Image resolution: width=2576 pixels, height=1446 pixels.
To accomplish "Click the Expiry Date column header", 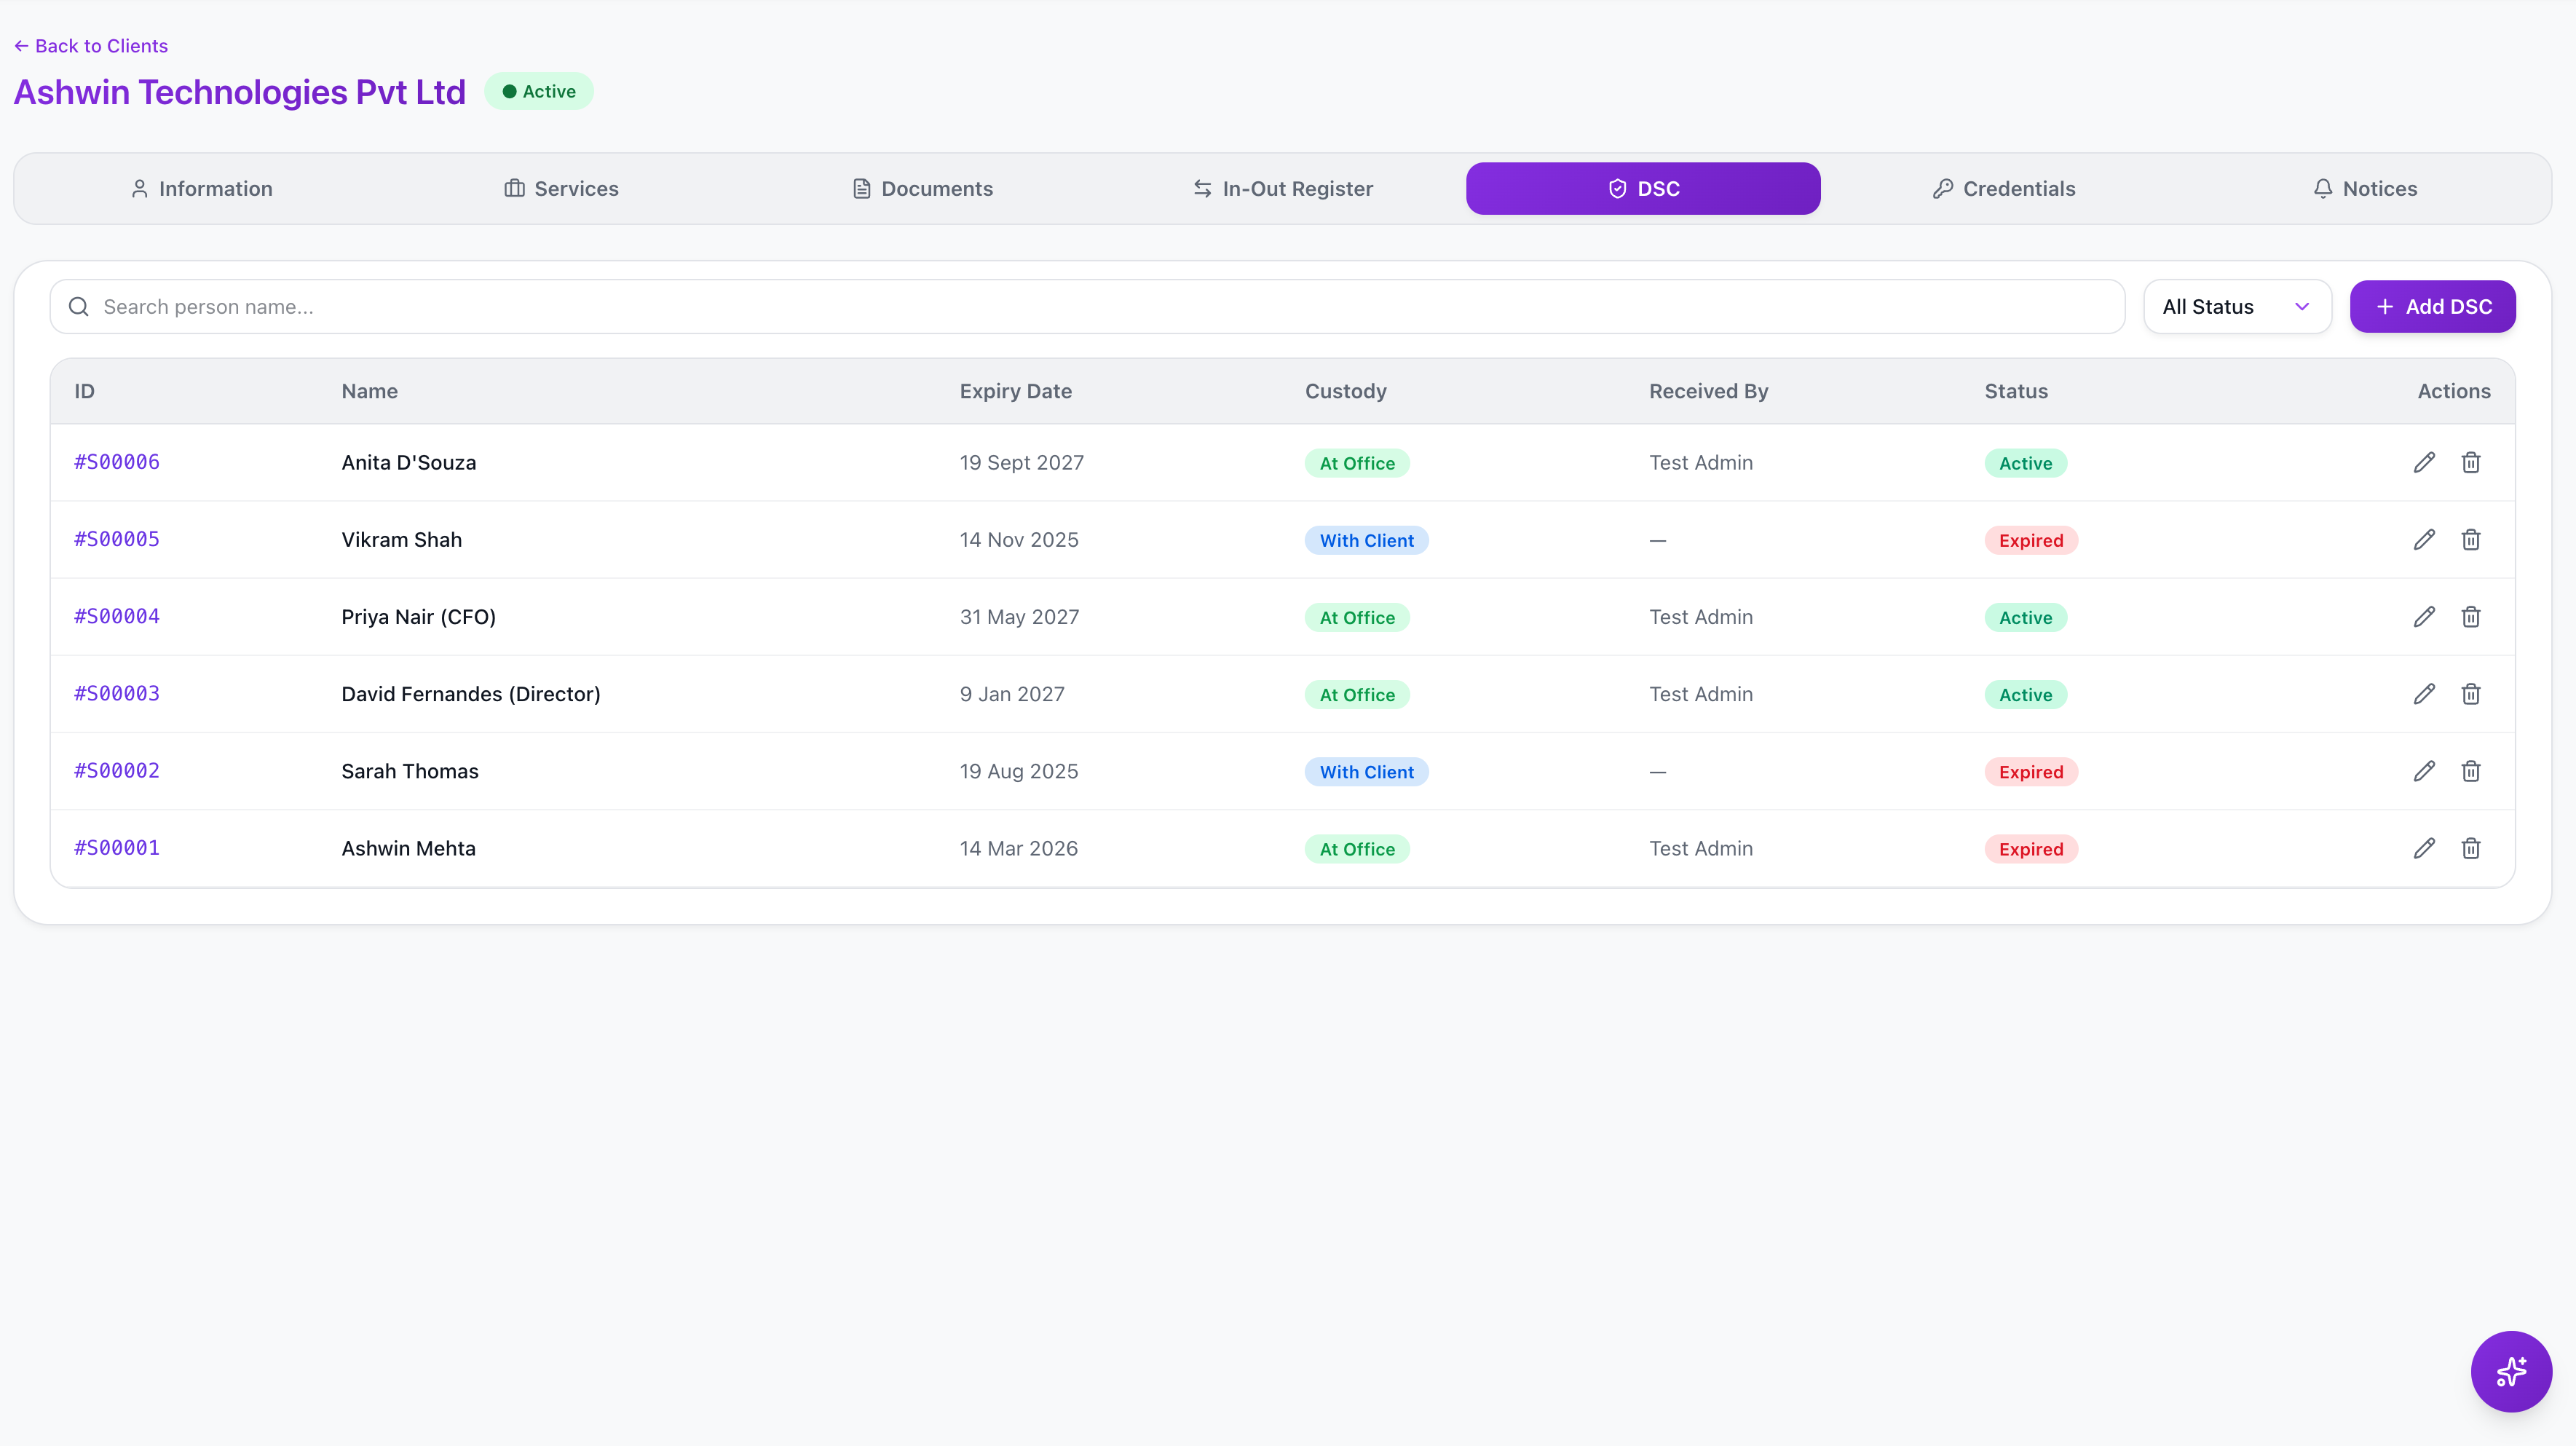I will pyautogui.click(x=1015, y=391).
